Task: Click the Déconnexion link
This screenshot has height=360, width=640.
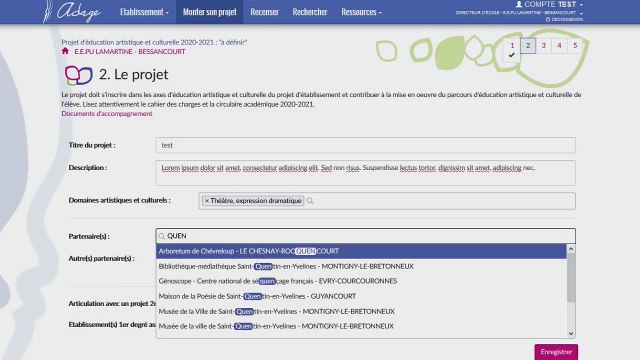Action: click(x=567, y=19)
